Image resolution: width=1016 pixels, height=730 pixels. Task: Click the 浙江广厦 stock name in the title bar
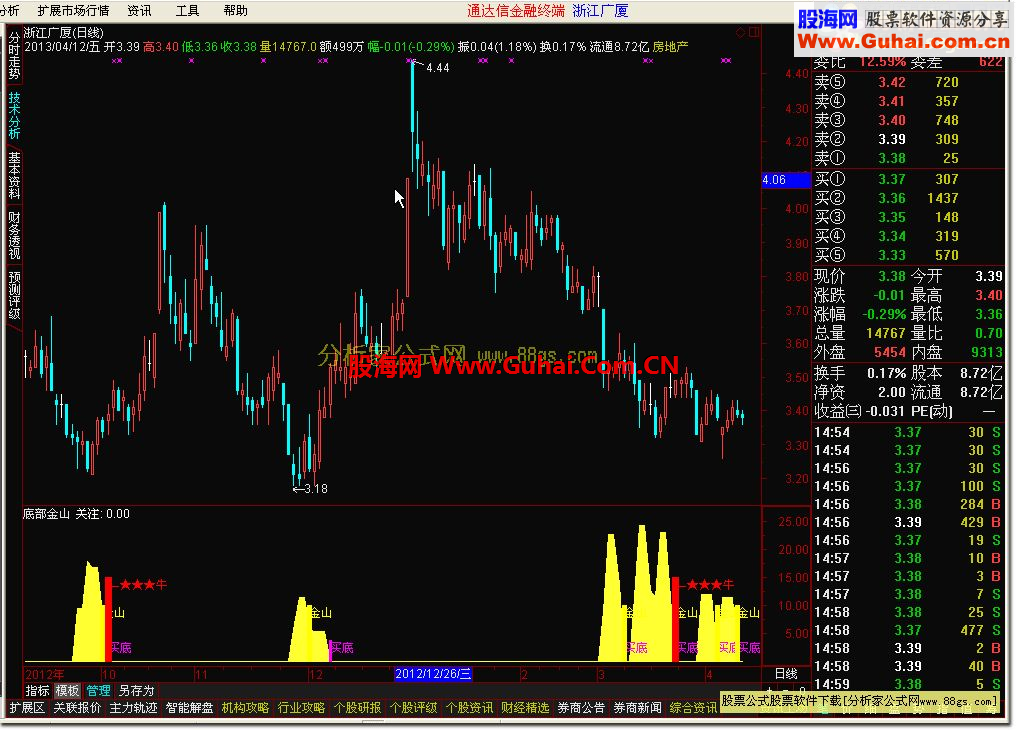click(600, 11)
